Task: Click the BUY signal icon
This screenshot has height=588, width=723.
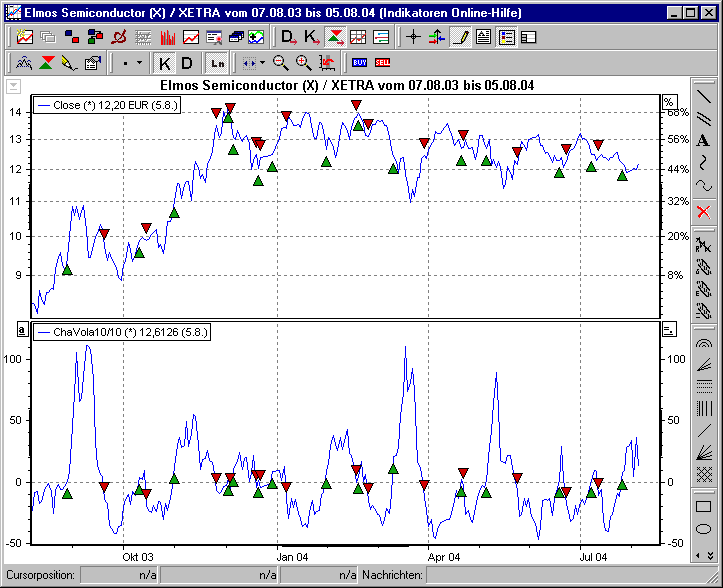Action: click(x=359, y=63)
